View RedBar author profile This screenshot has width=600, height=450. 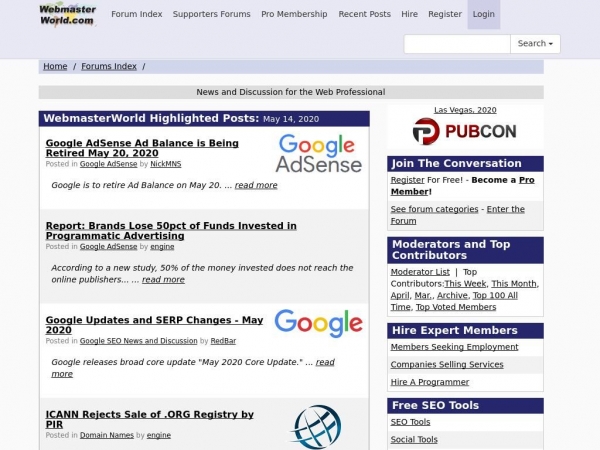223,341
